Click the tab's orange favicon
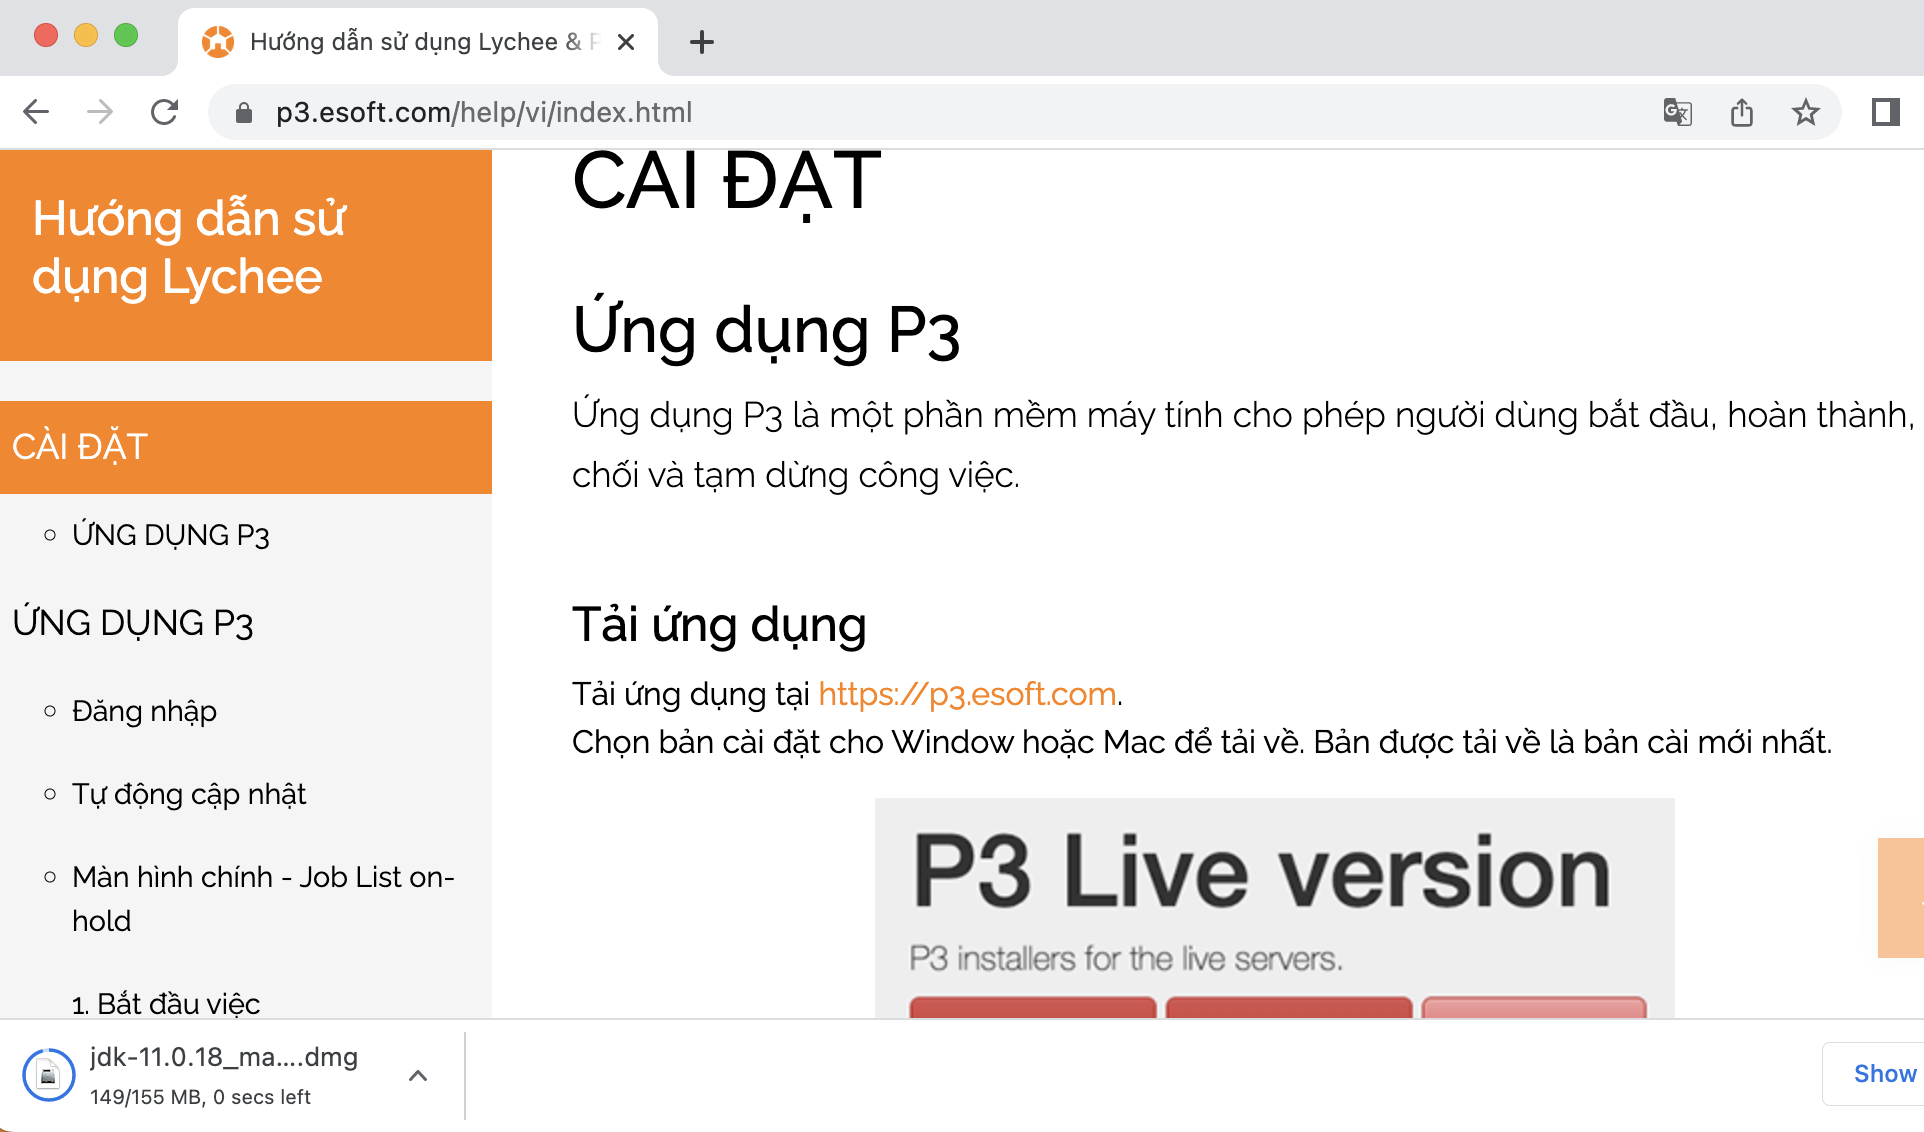 [x=217, y=42]
